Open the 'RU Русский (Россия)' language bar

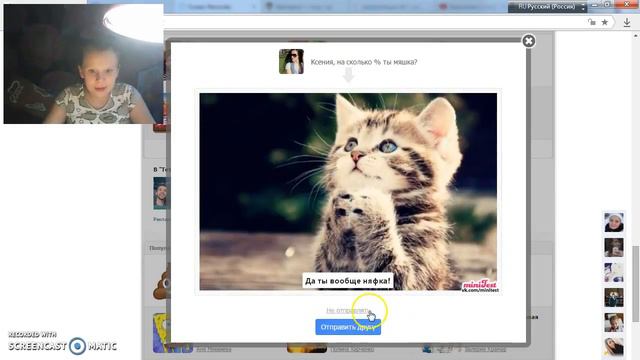click(546, 7)
